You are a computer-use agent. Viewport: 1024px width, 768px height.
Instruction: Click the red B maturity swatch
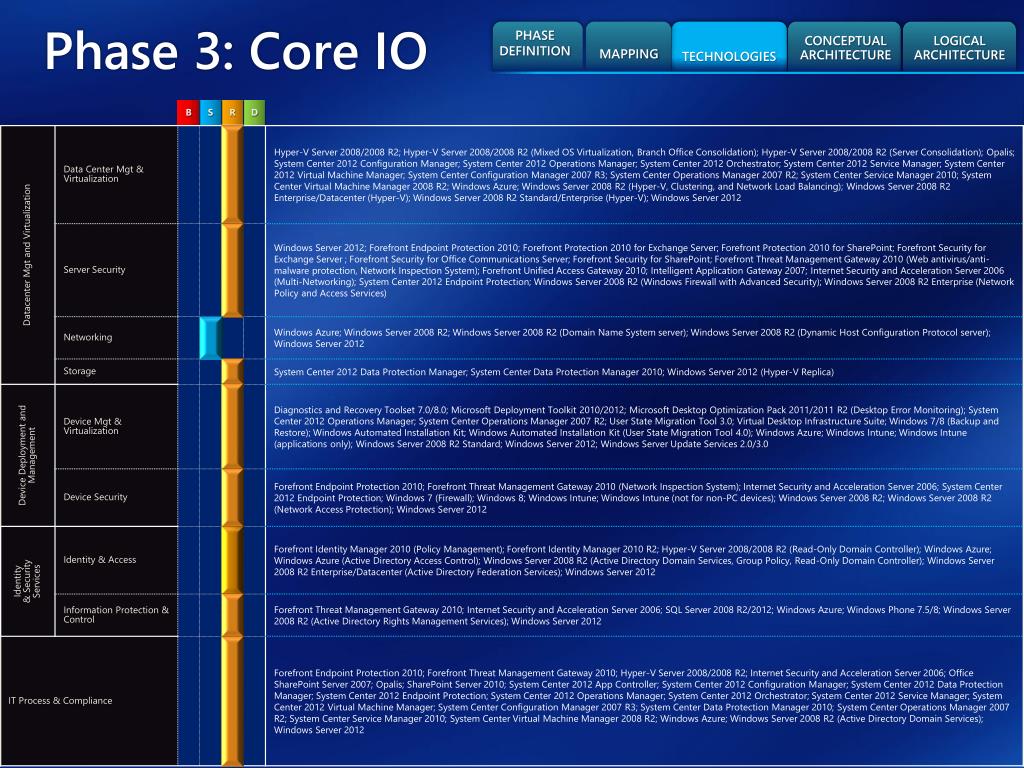(x=188, y=112)
